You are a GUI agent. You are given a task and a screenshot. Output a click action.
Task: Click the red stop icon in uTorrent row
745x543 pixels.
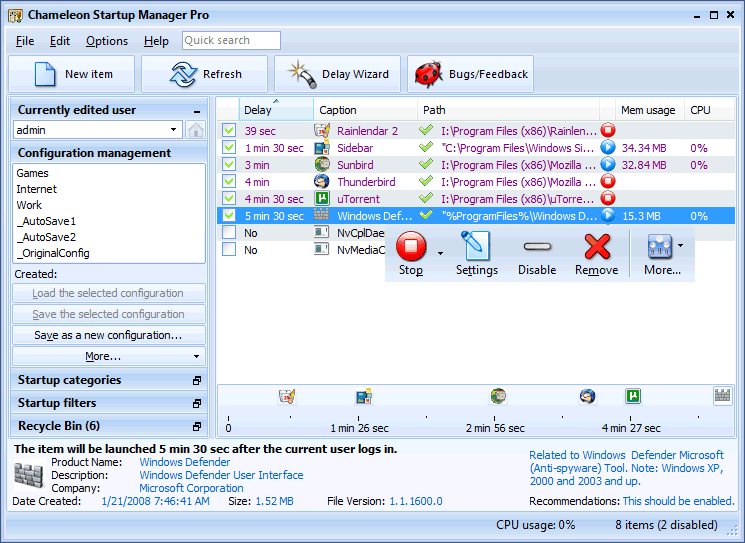(608, 198)
